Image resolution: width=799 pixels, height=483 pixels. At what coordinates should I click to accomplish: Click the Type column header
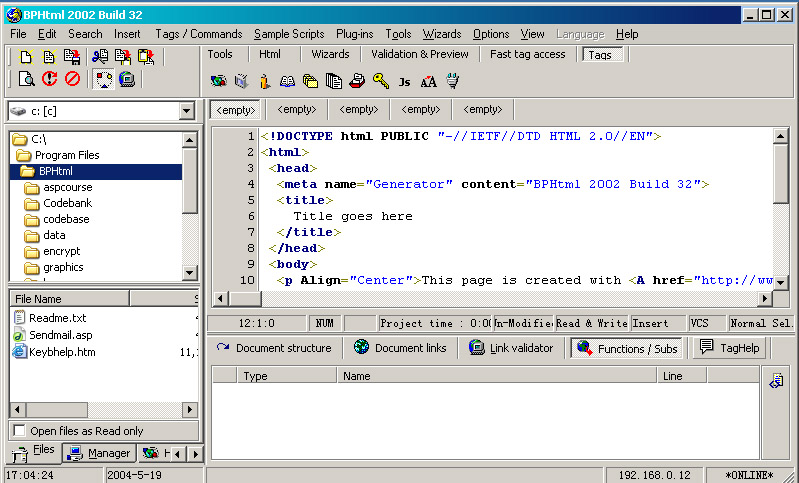click(287, 376)
